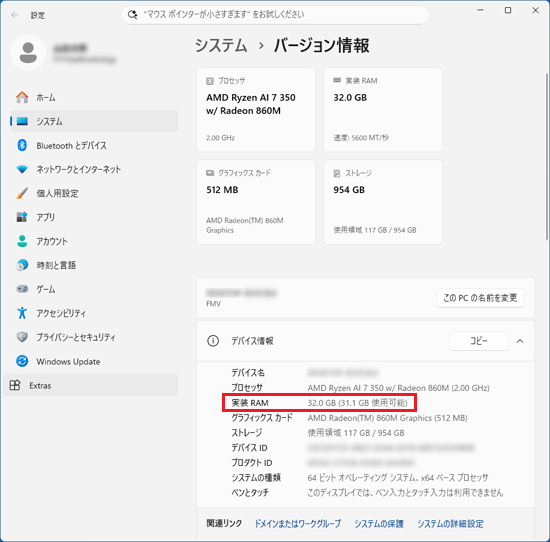Click the privacy shield icon

(x=22, y=337)
